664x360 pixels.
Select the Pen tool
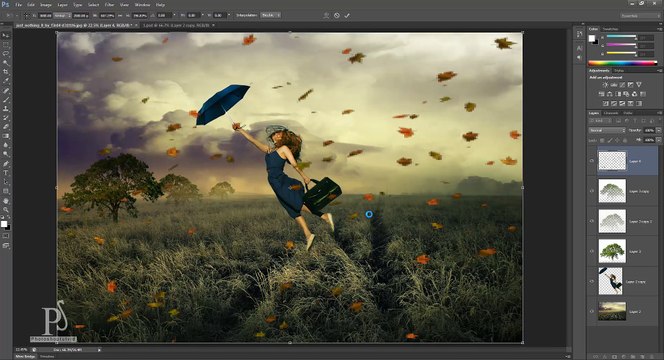pyautogui.click(x=6, y=163)
